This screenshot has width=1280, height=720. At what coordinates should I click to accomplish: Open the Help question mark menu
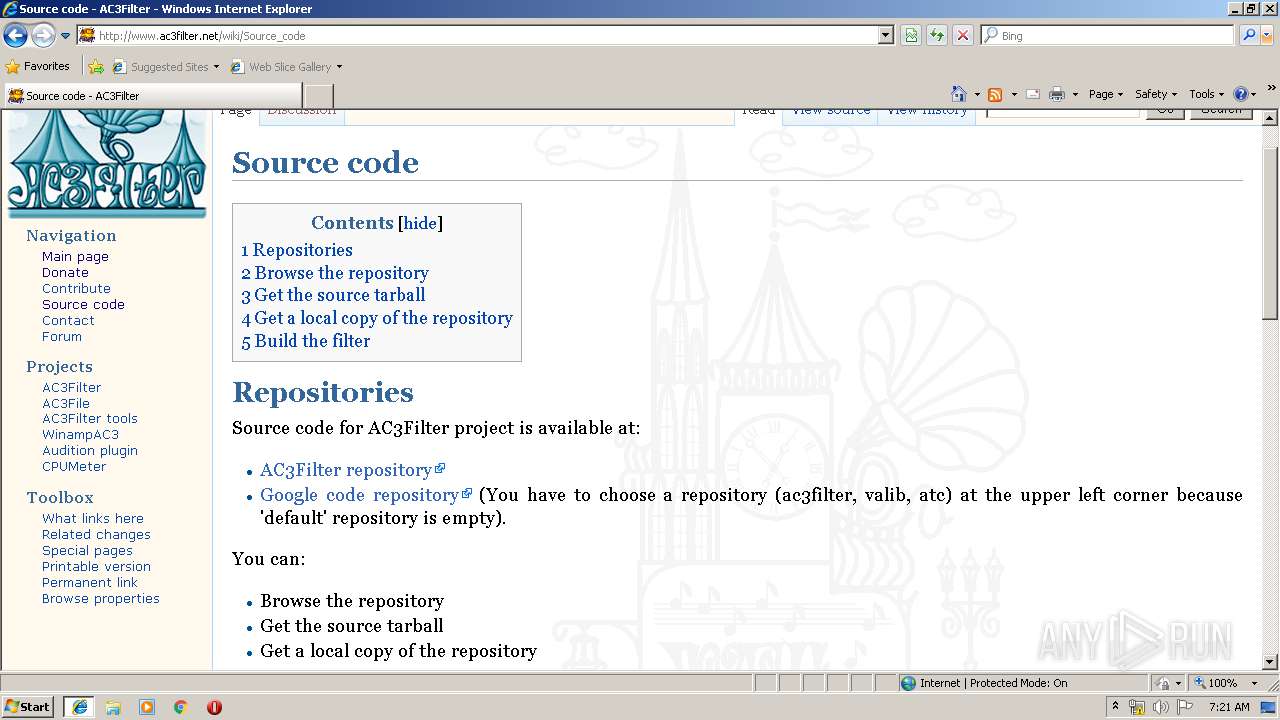tap(1245, 94)
